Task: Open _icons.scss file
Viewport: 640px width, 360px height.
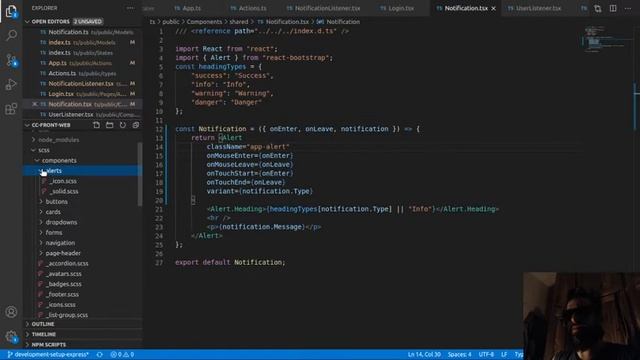Action: click(60, 304)
